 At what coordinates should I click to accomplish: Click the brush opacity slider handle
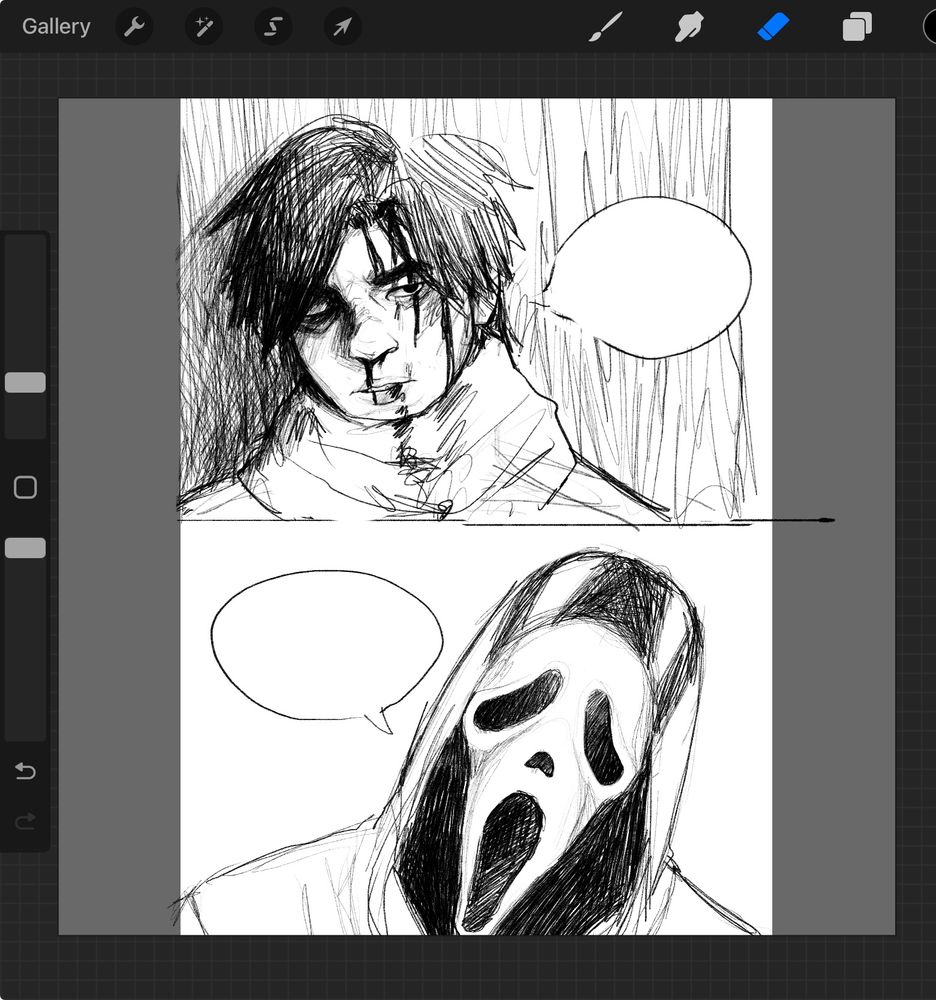pos(26,548)
